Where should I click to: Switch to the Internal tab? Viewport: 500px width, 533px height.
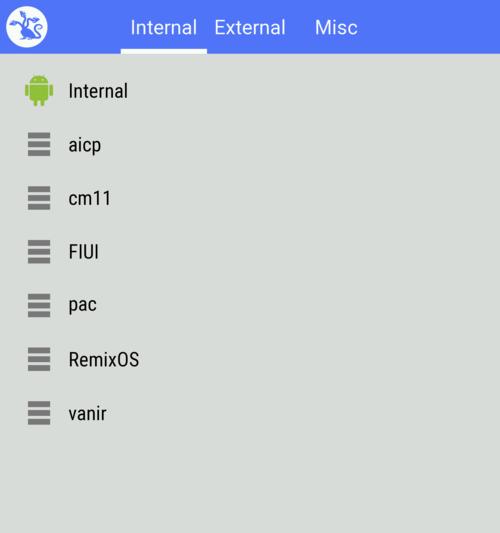164,27
